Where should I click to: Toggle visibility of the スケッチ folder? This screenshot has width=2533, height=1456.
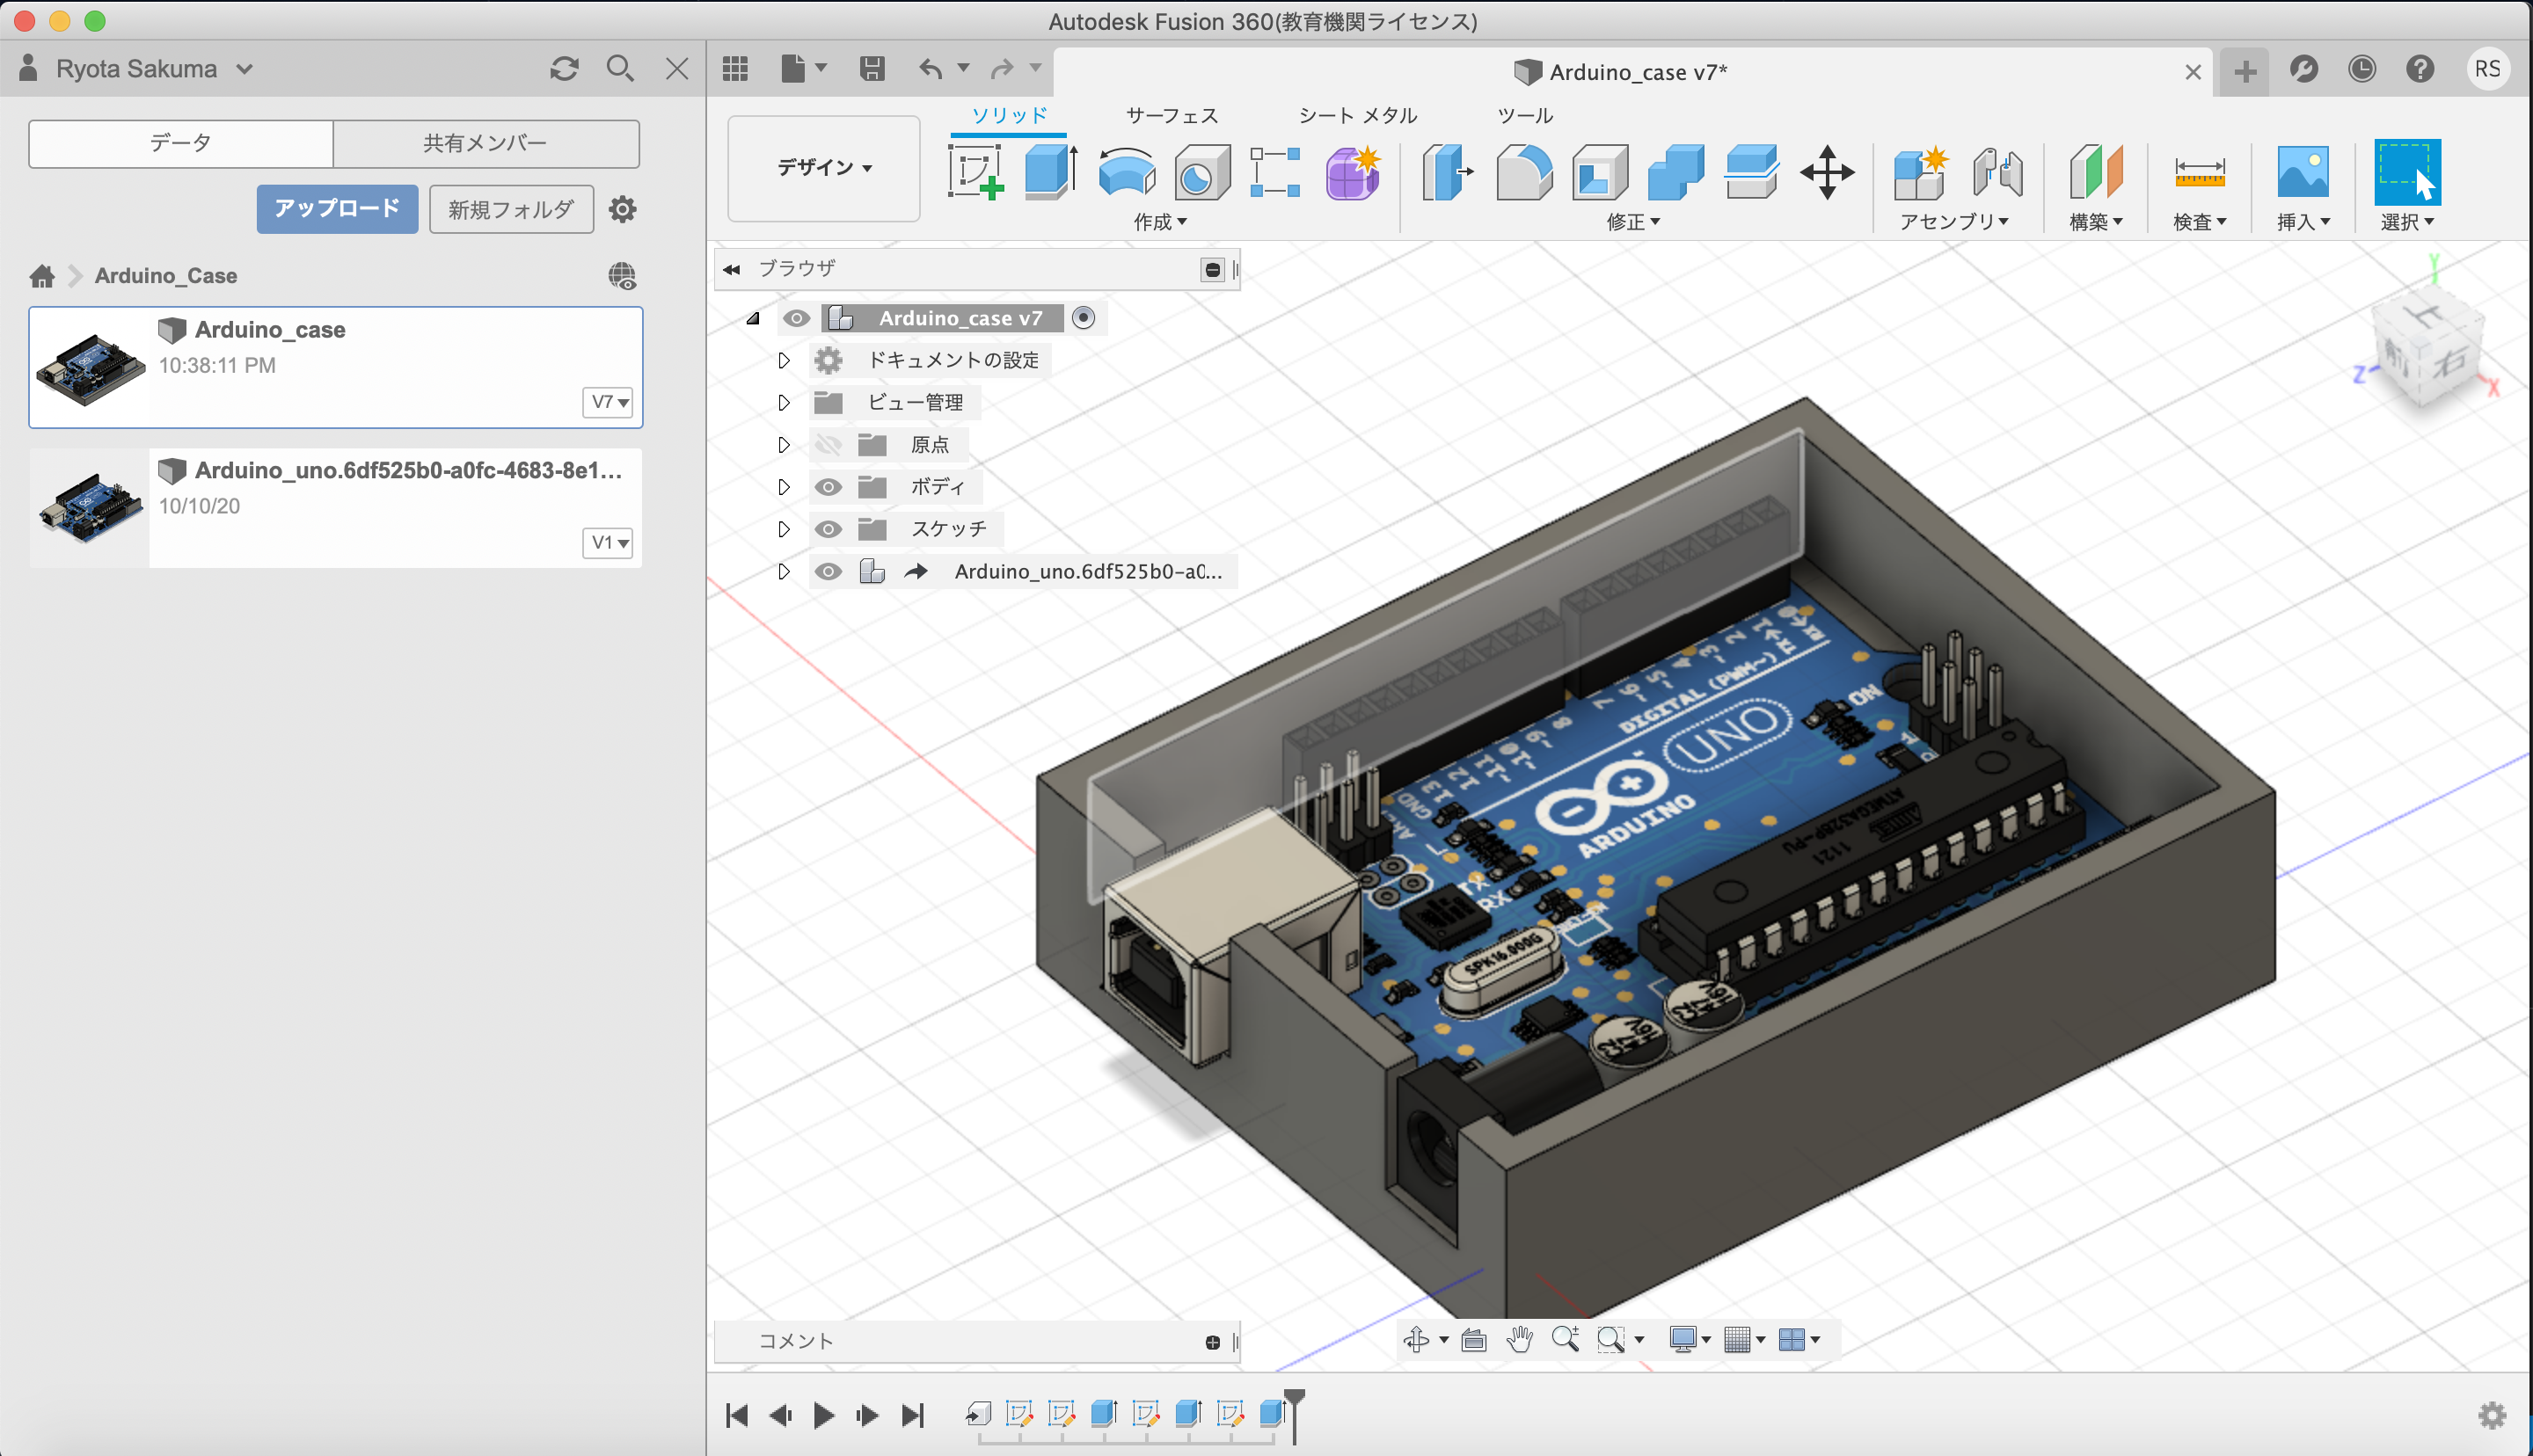point(828,529)
